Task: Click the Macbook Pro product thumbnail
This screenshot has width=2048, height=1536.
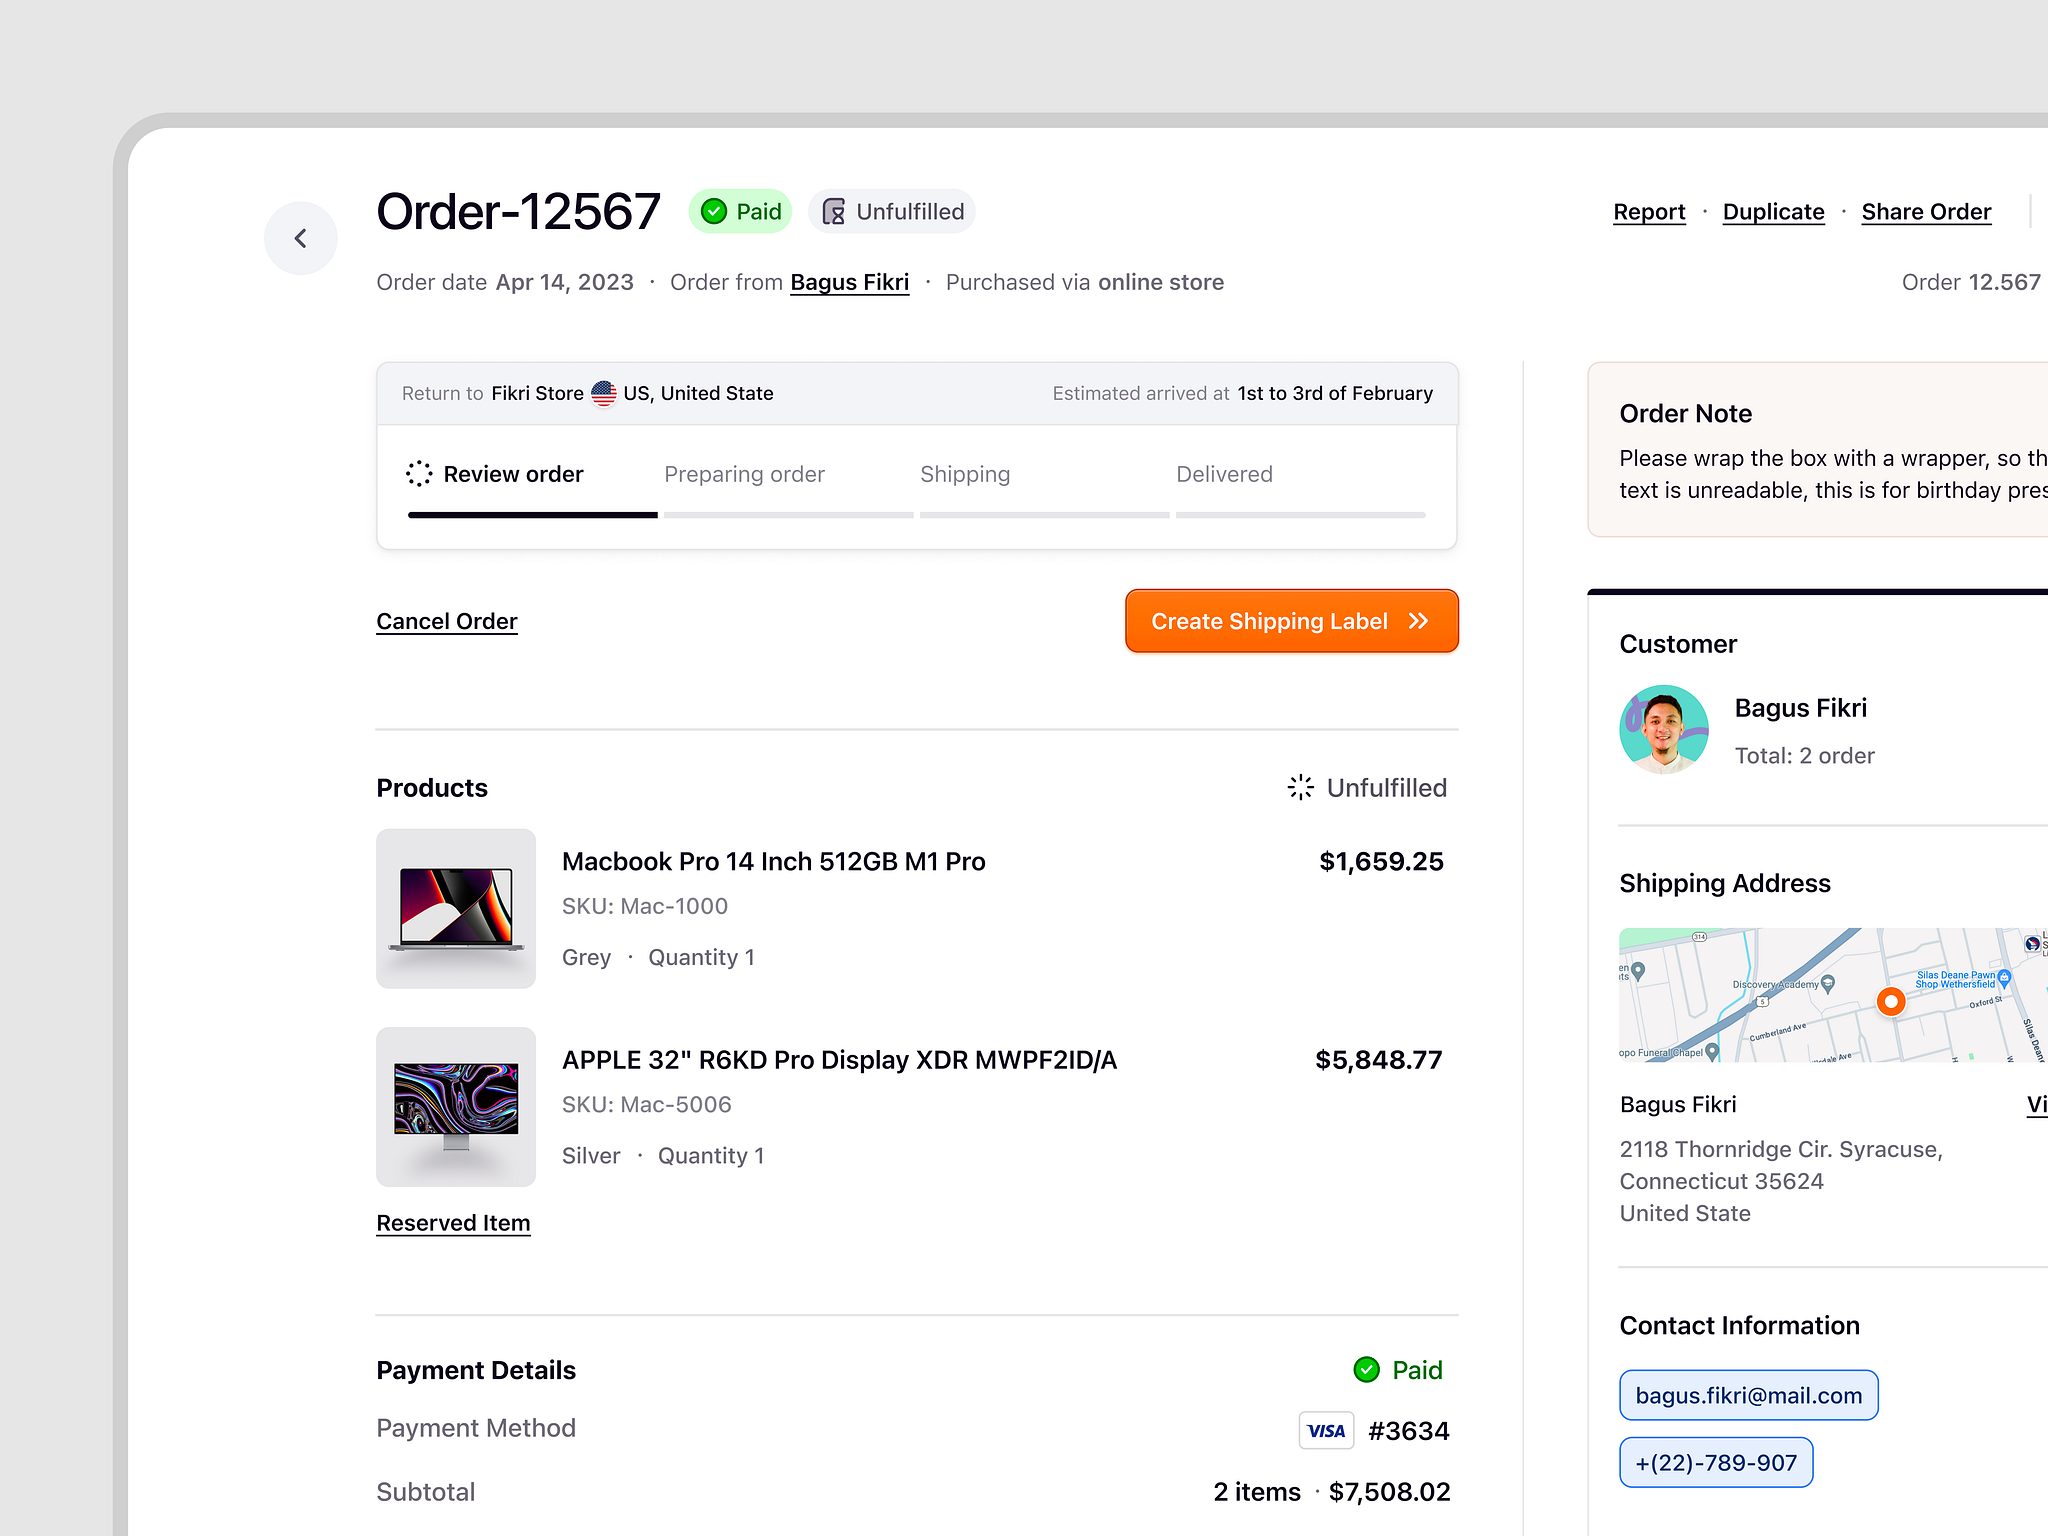Action: coord(455,908)
